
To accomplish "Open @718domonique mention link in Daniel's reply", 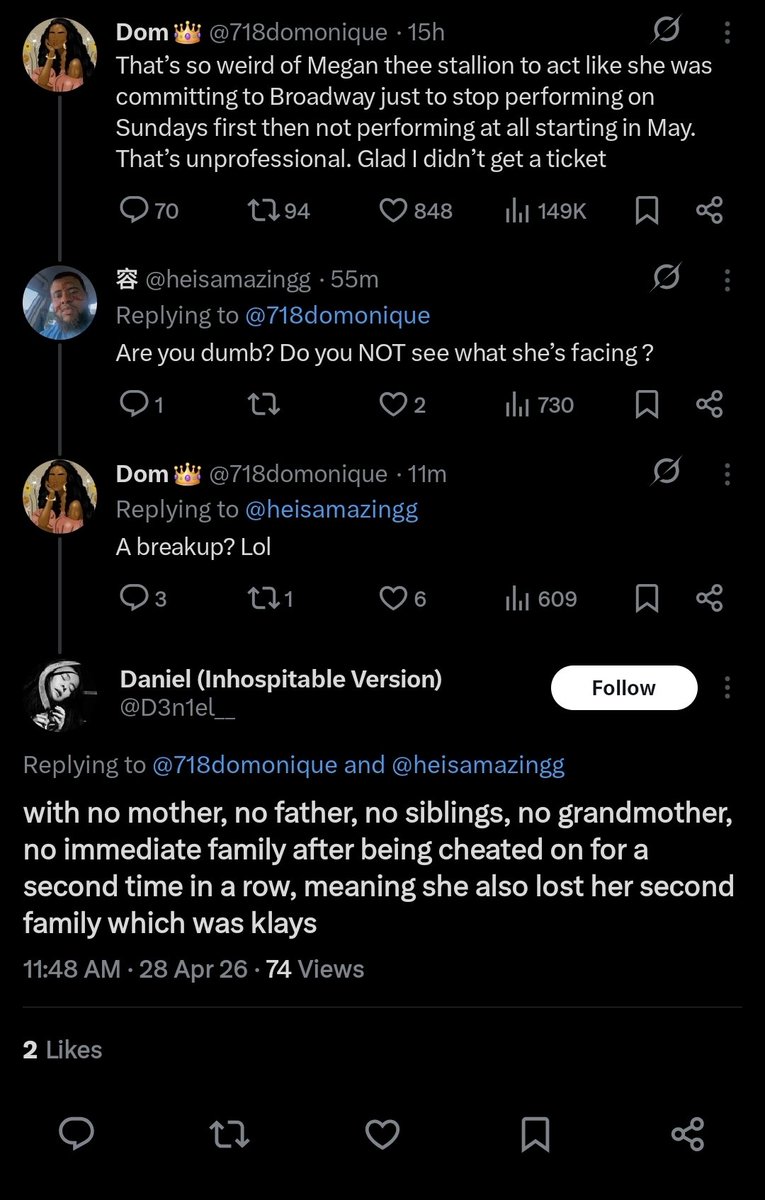I will 244,766.
